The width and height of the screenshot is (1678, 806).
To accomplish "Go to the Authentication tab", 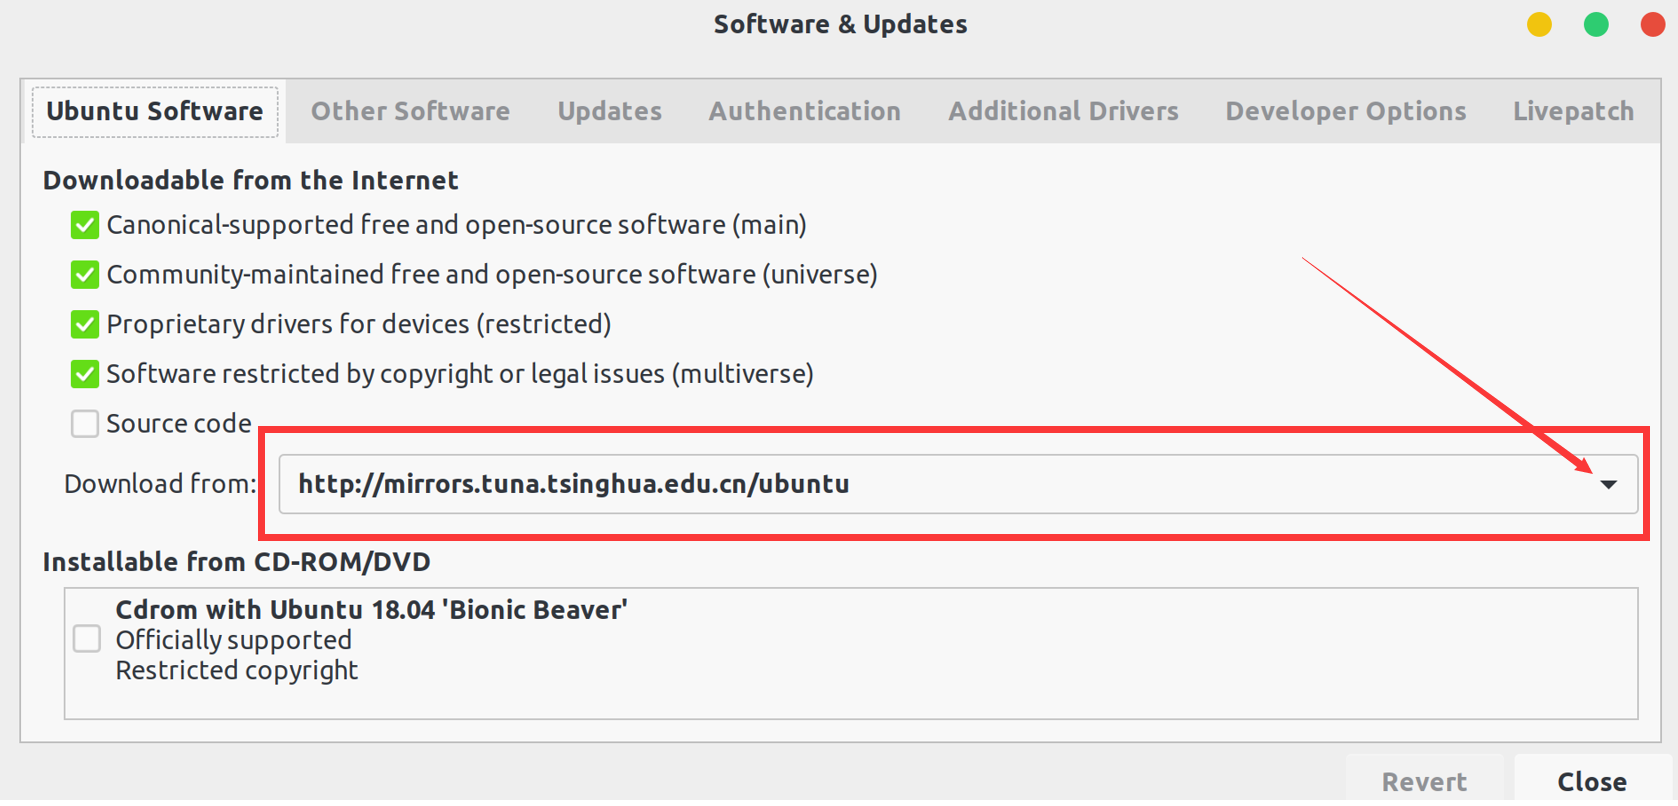I will (x=805, y=111).
